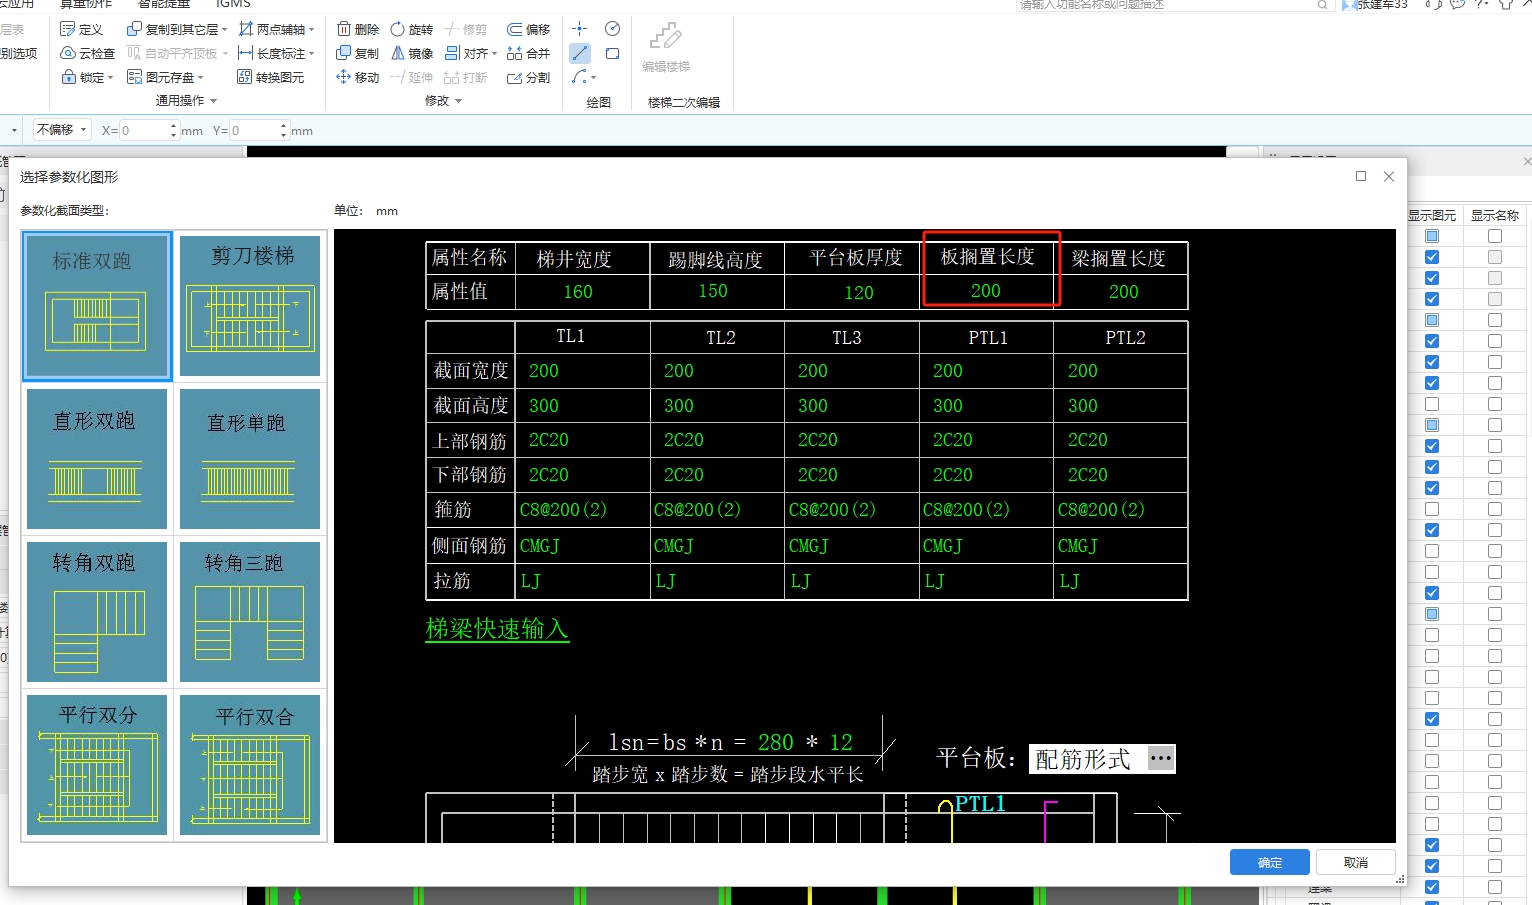Select the 打断 break tool

[x=466, y=77]
